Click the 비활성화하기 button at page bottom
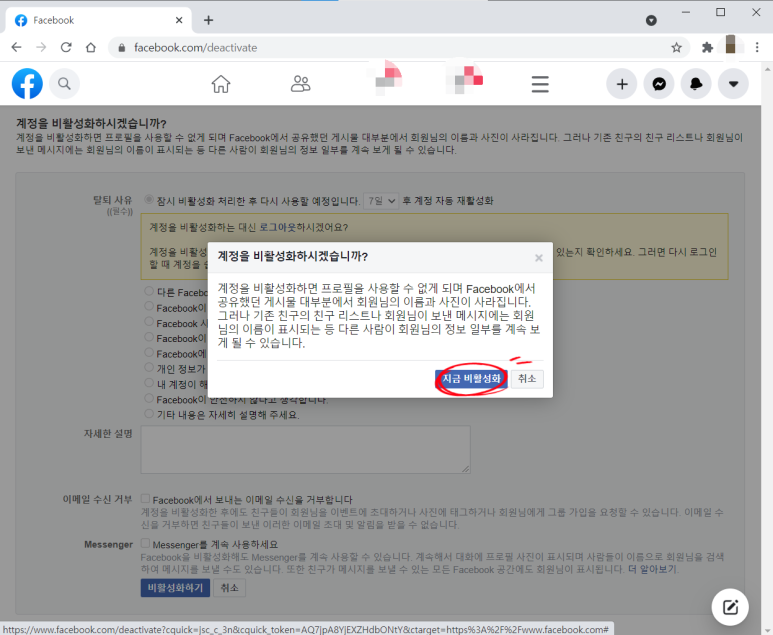The width and height of the screenshot is (773, 635). pyautogui.click(x=176, y=588)
